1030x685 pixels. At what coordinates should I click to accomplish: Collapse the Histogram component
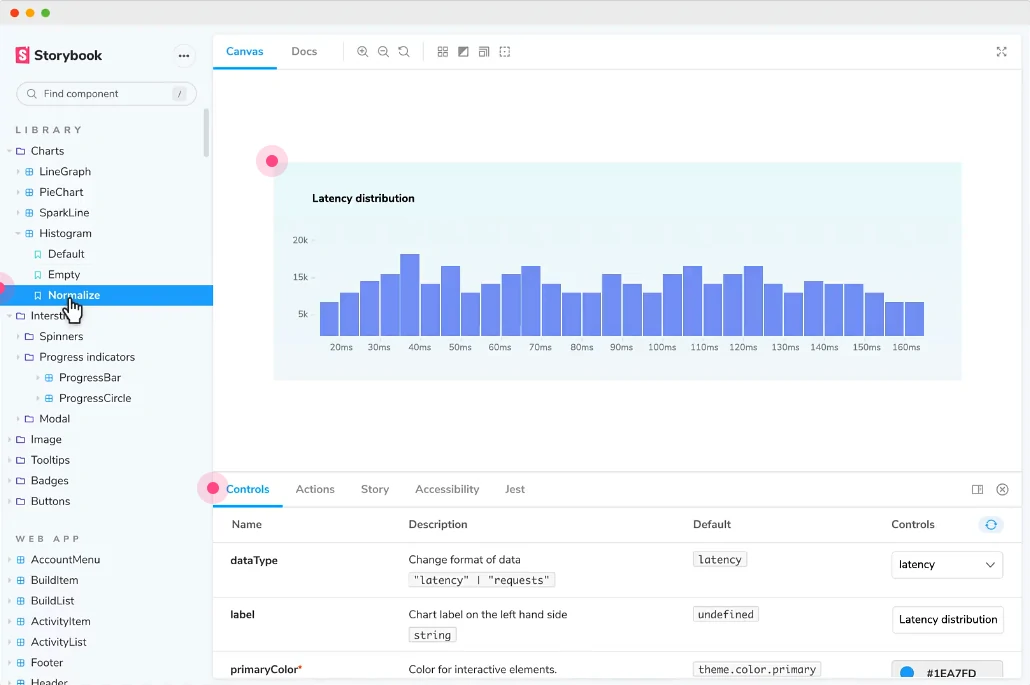(x=65, y=233)
